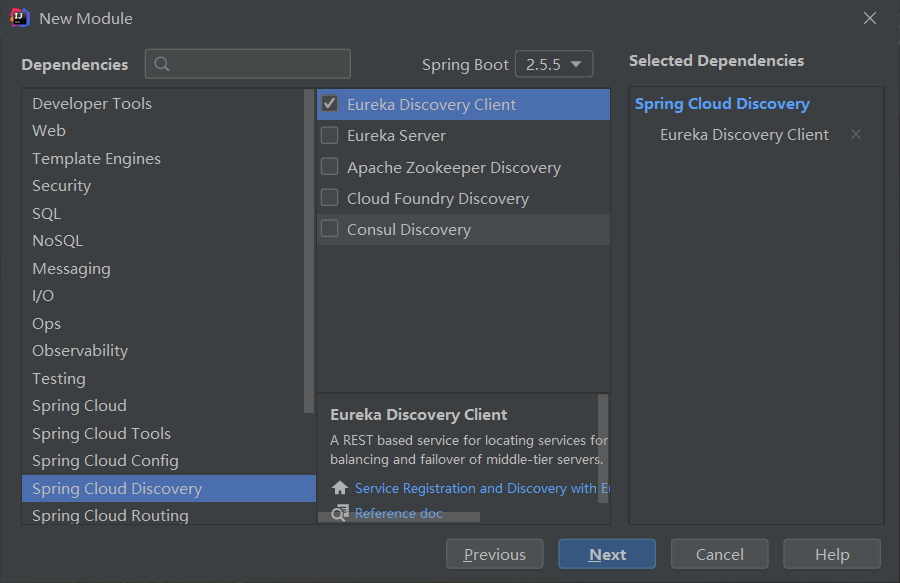Click the IntelliJ IDEA logo icon
This screenshot has height=583, width=900.
click(20, 18)
